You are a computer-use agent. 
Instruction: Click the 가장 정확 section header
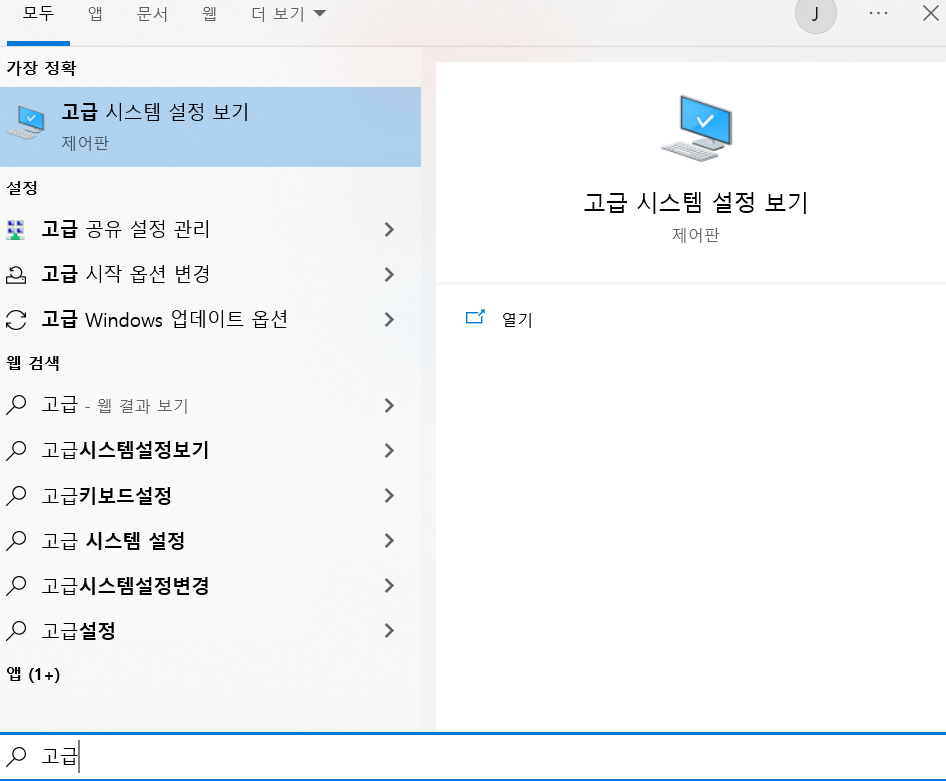click(x=41, y=68)
